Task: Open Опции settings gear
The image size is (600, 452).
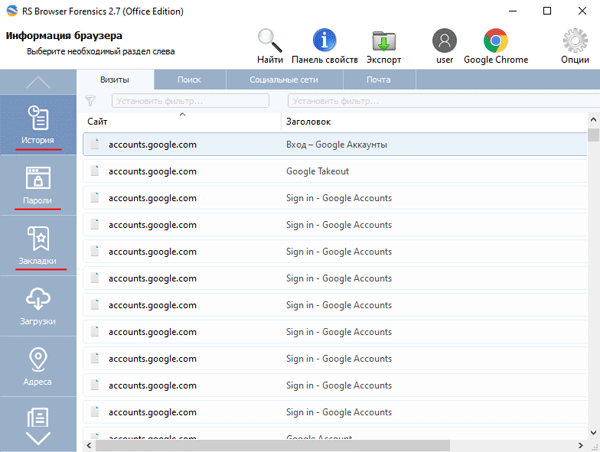Action: [575, 46]
